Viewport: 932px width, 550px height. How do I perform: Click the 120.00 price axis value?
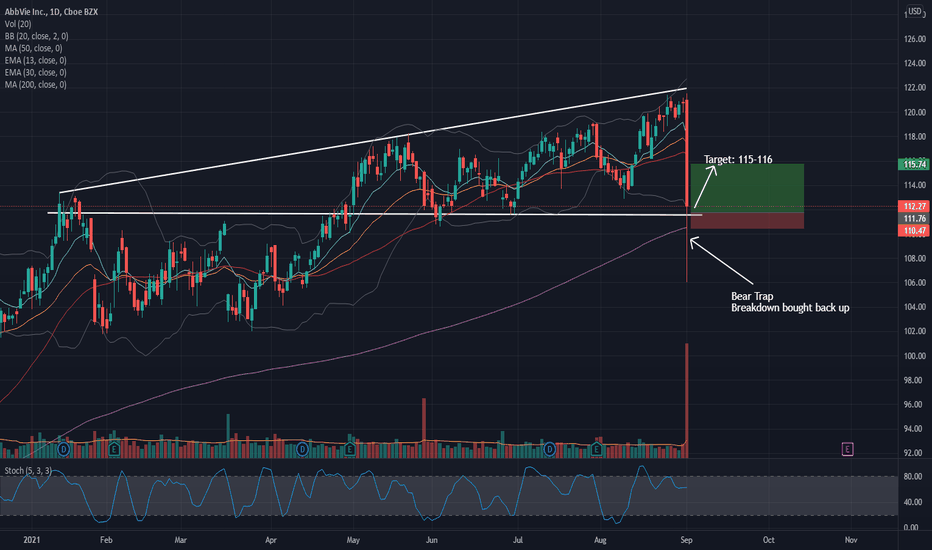914,112
